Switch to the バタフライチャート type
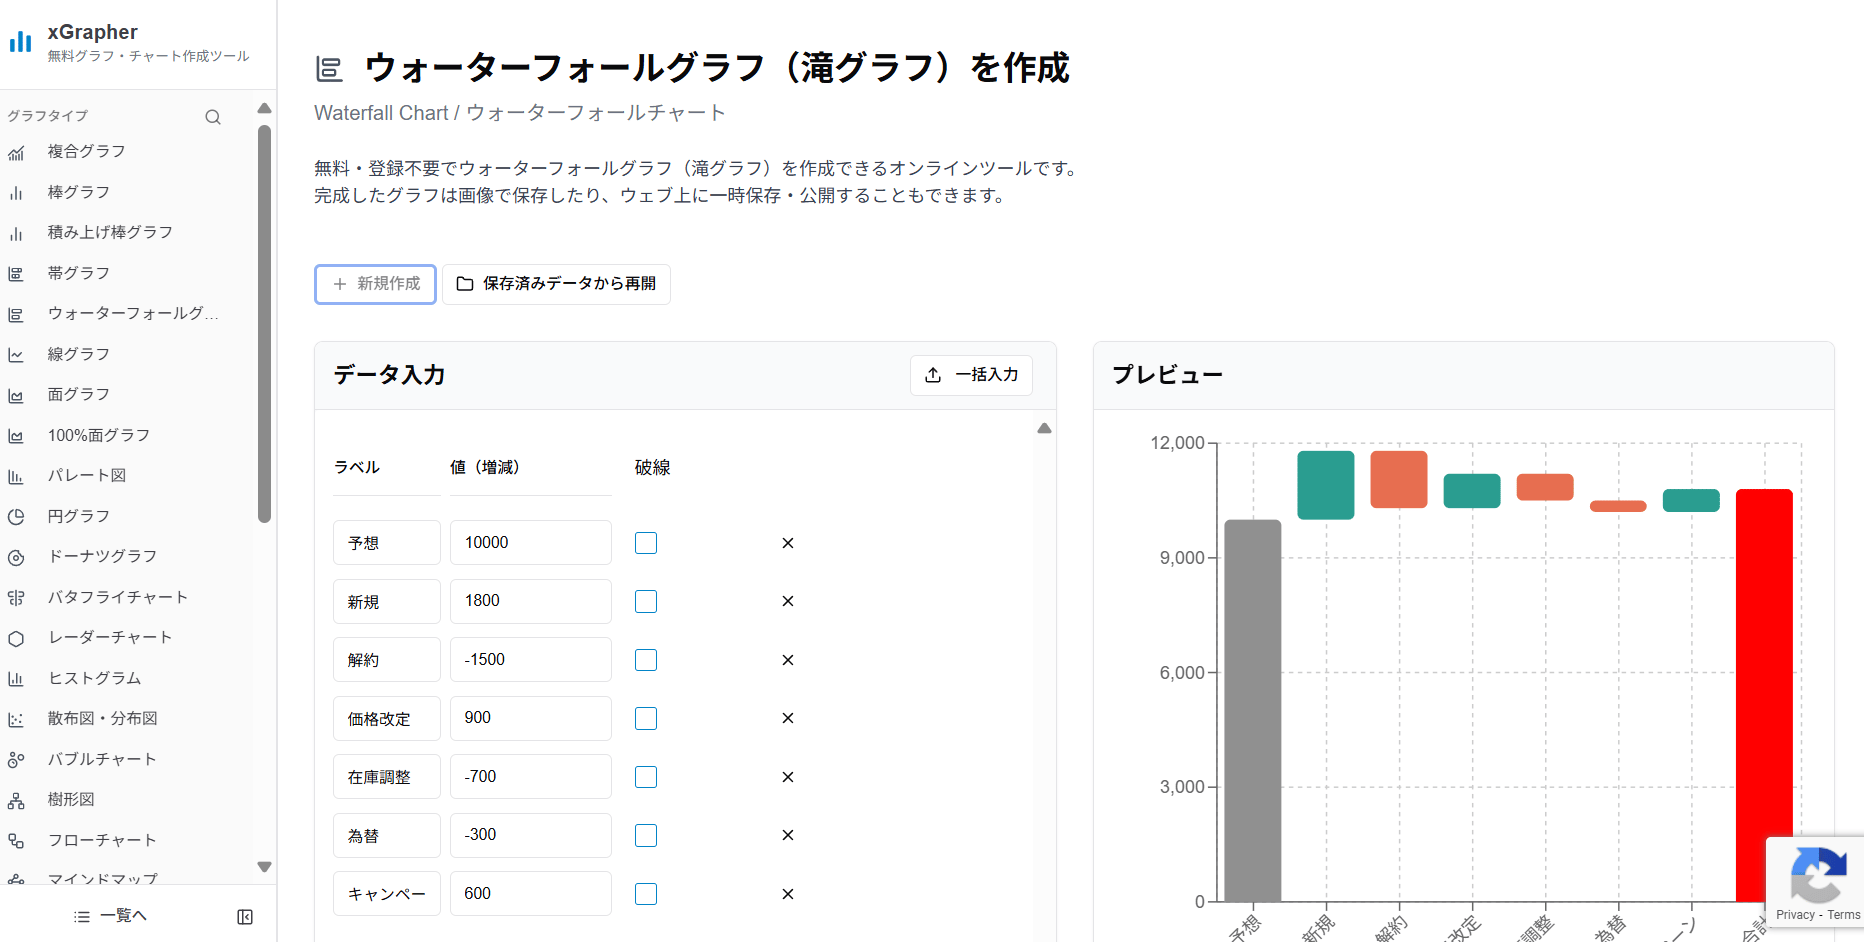The width and height of the screenshot is (1864, 942). [17, 597]
